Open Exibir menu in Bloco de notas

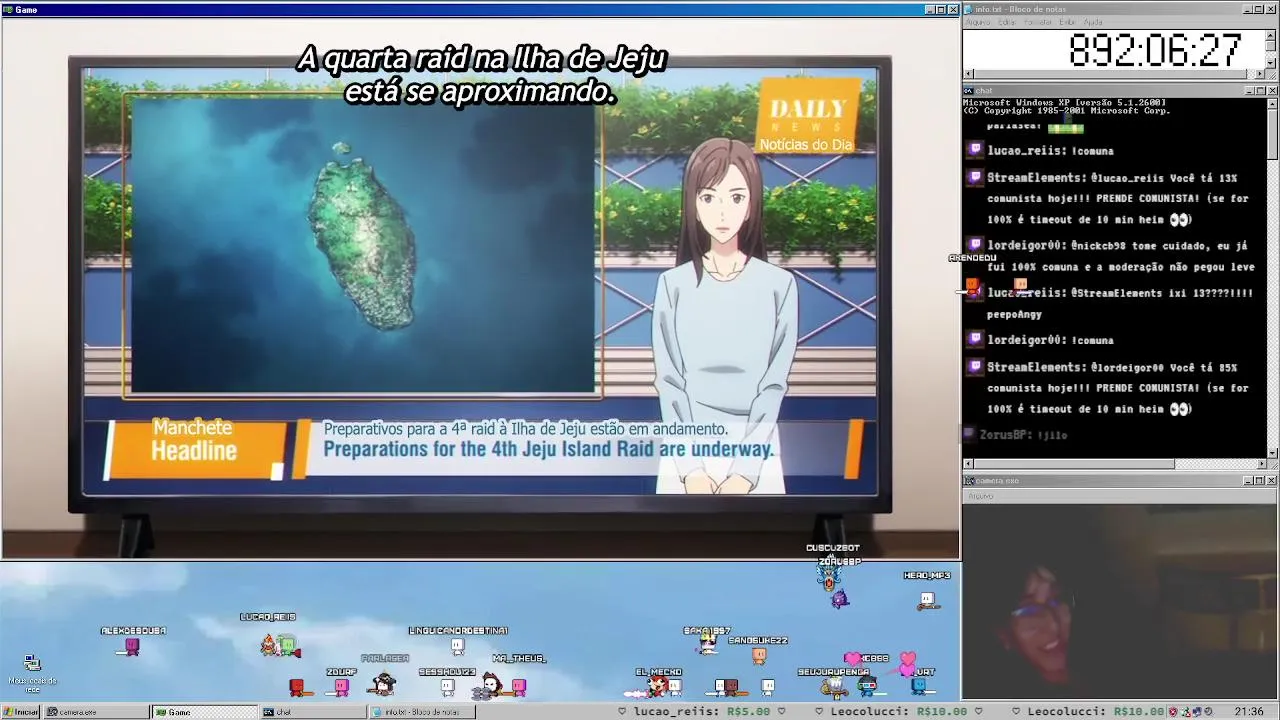[x=1068, y=22]
